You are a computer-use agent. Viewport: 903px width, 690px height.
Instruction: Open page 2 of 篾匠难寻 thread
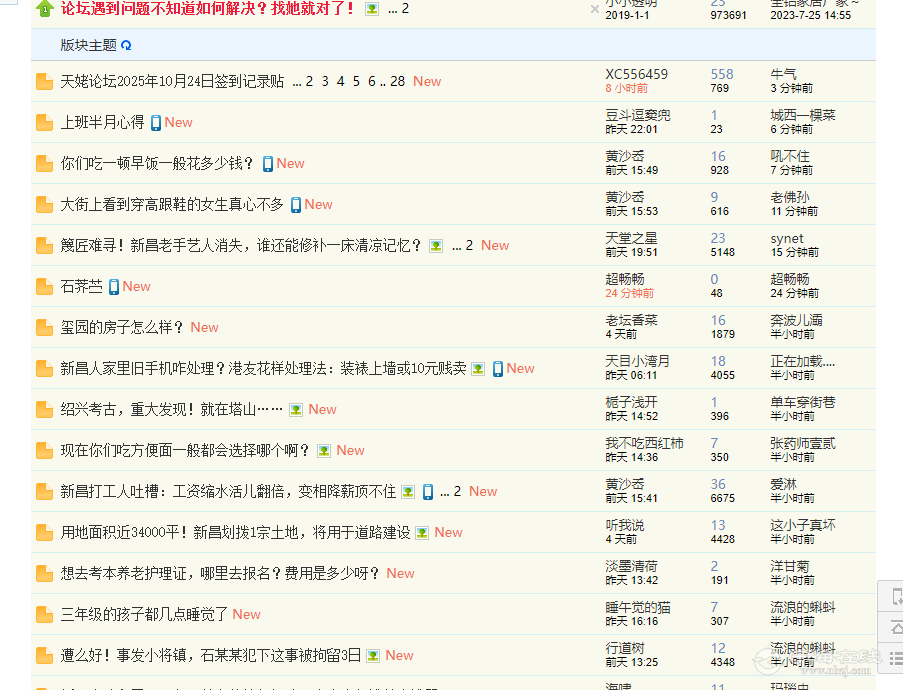pos(469,246)
